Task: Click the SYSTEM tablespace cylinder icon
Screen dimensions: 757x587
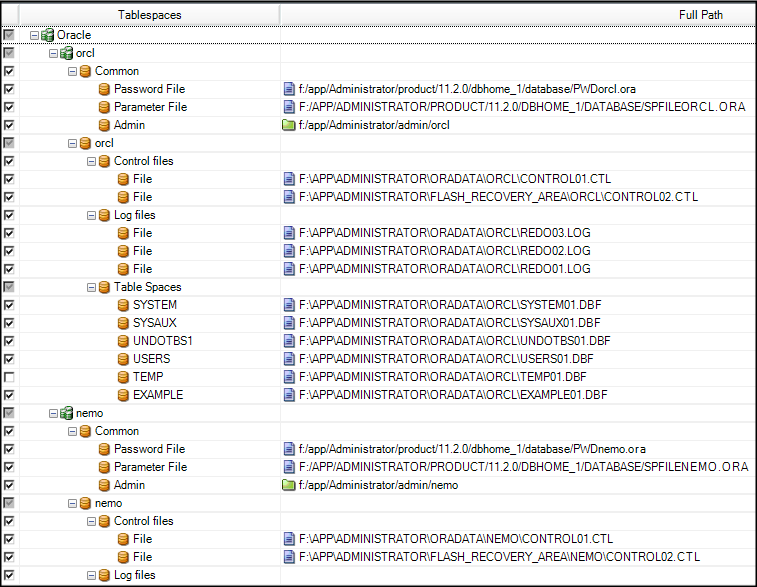Action: pyautogui.click(x=123, y=305)
